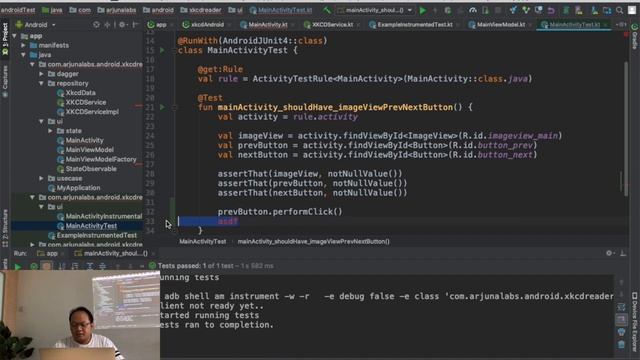Select the app tab in Run panel

click(48, 253)
